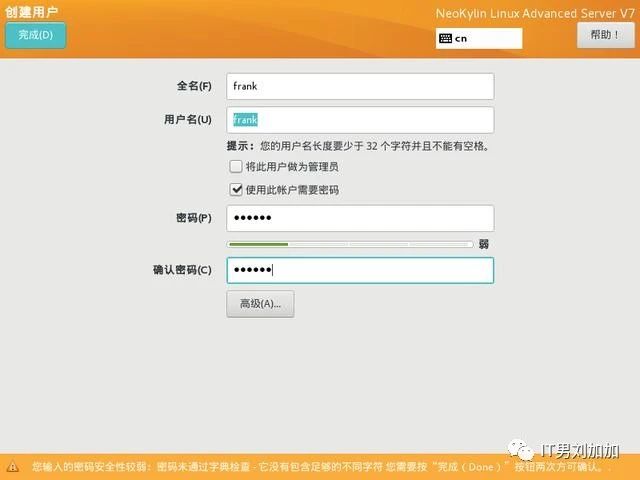
Task: Click the 创建用户 page title
Action: [x=31, y=12]
